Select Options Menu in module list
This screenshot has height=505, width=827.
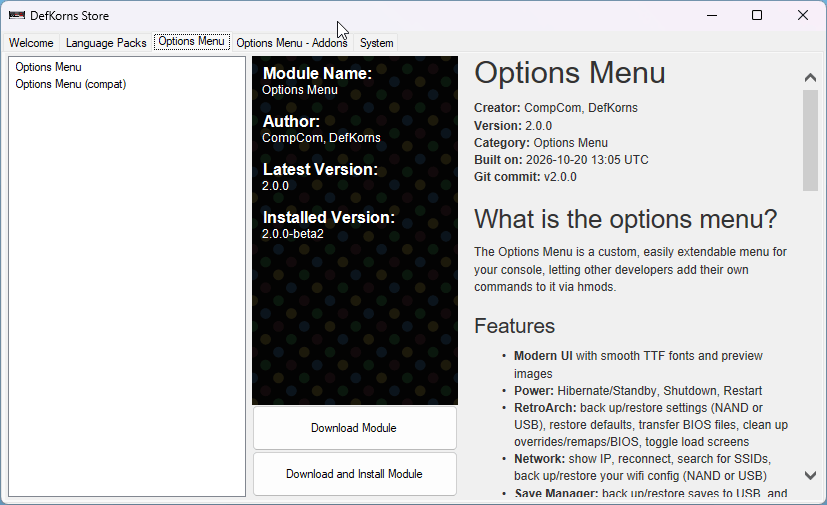(49, 67)
